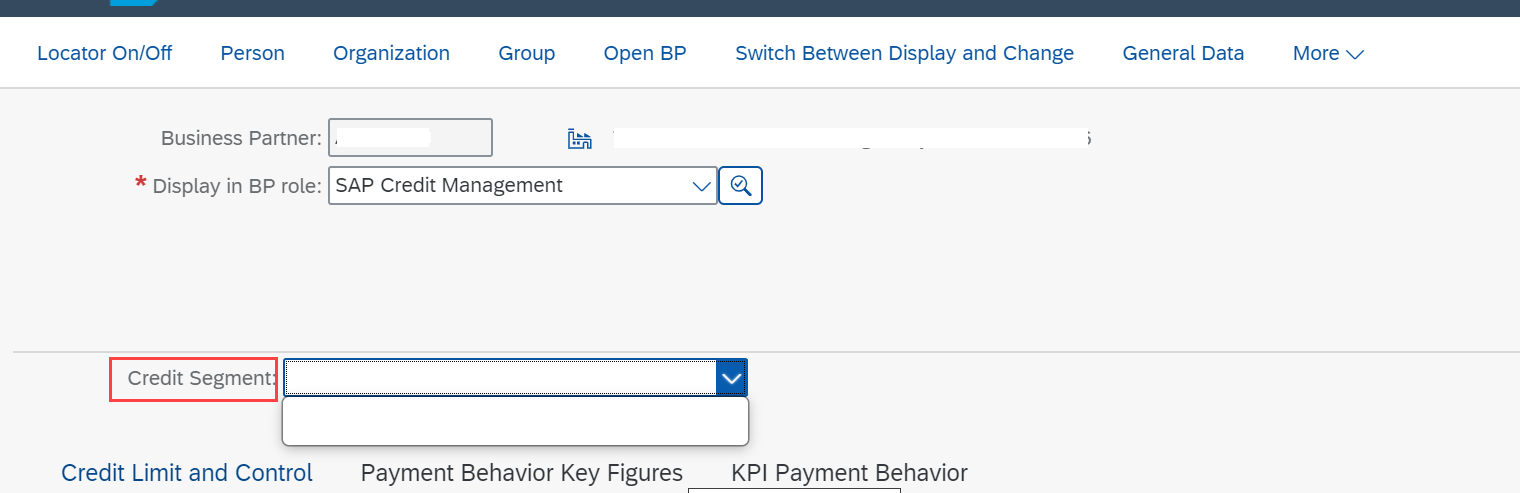Select the empty entry in Credit Segment list
This screenshot has width=1520, height=493.
pos(516,421)
